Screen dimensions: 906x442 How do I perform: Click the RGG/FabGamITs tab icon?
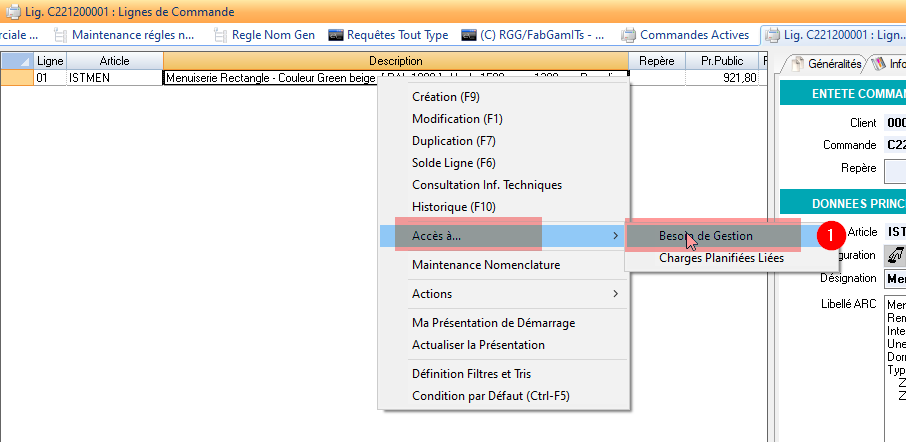pyautogui.click(x=468, y=35)
